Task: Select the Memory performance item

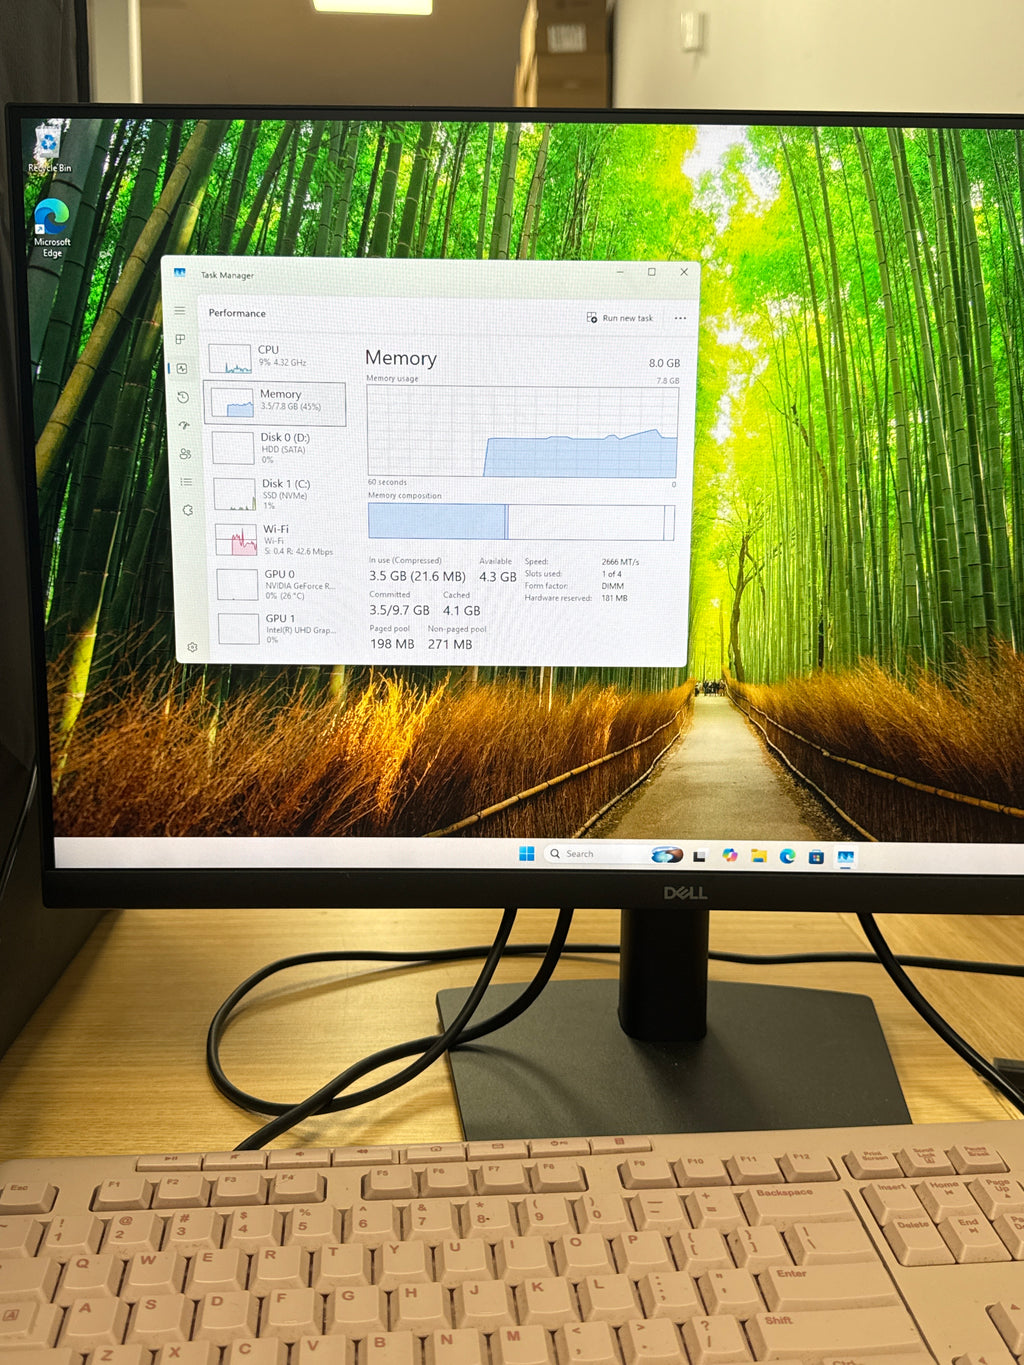Action: 275,402
